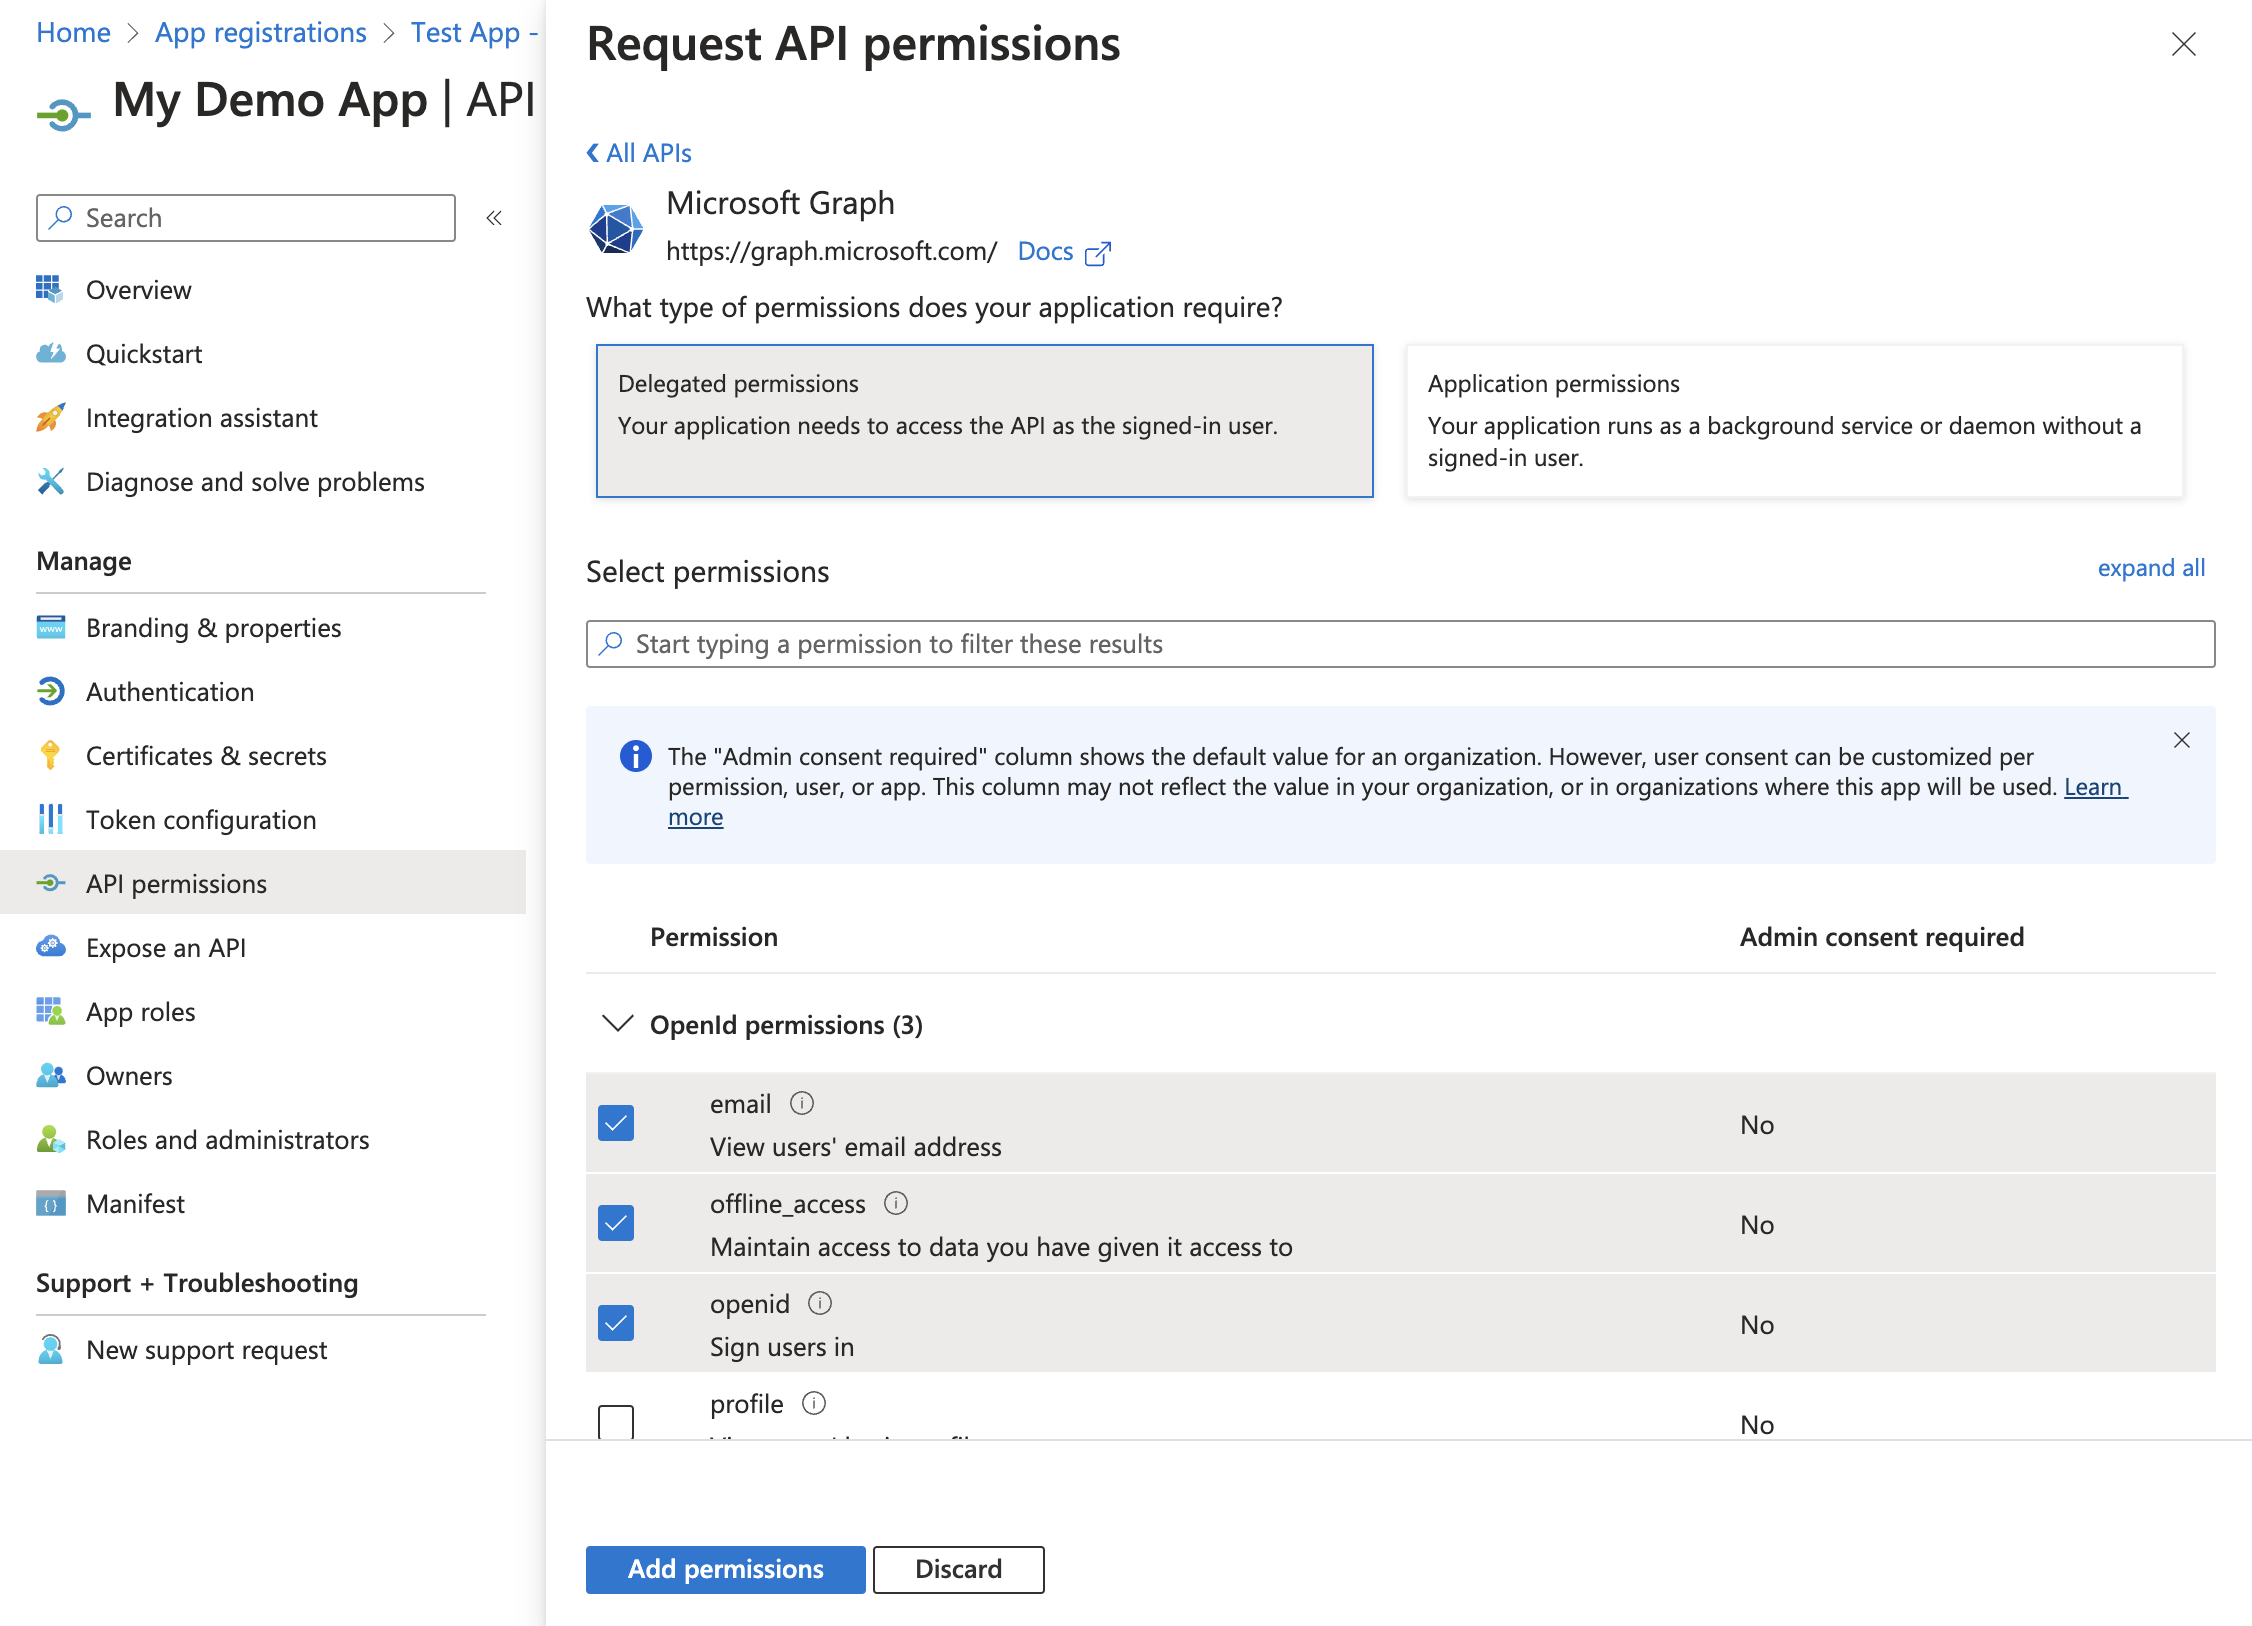Uncheck the offline_access permission checkbox
Viewport: 2252px width, 1626px height.
pos(616,1223)
